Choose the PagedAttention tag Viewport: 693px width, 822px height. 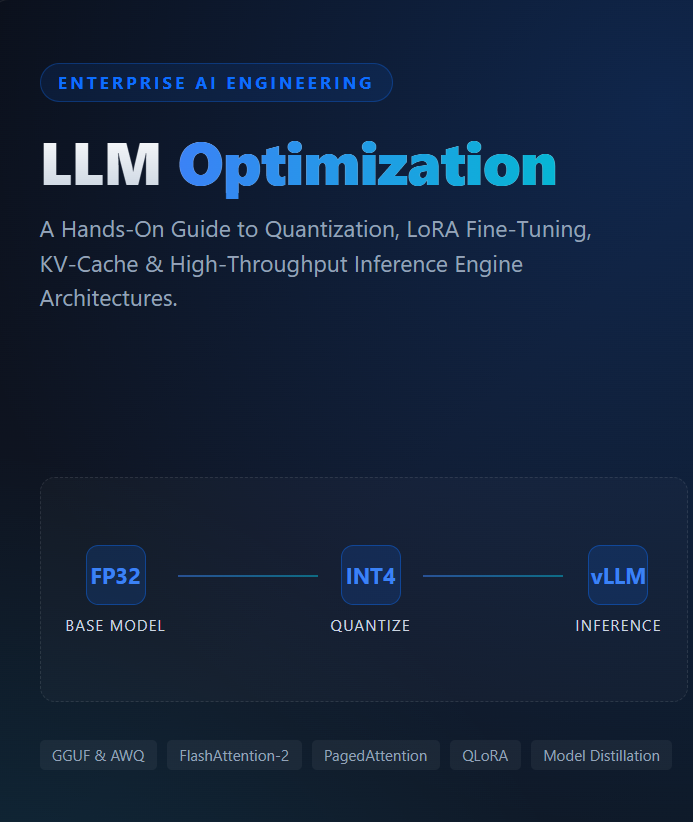(x=376, y=755)
